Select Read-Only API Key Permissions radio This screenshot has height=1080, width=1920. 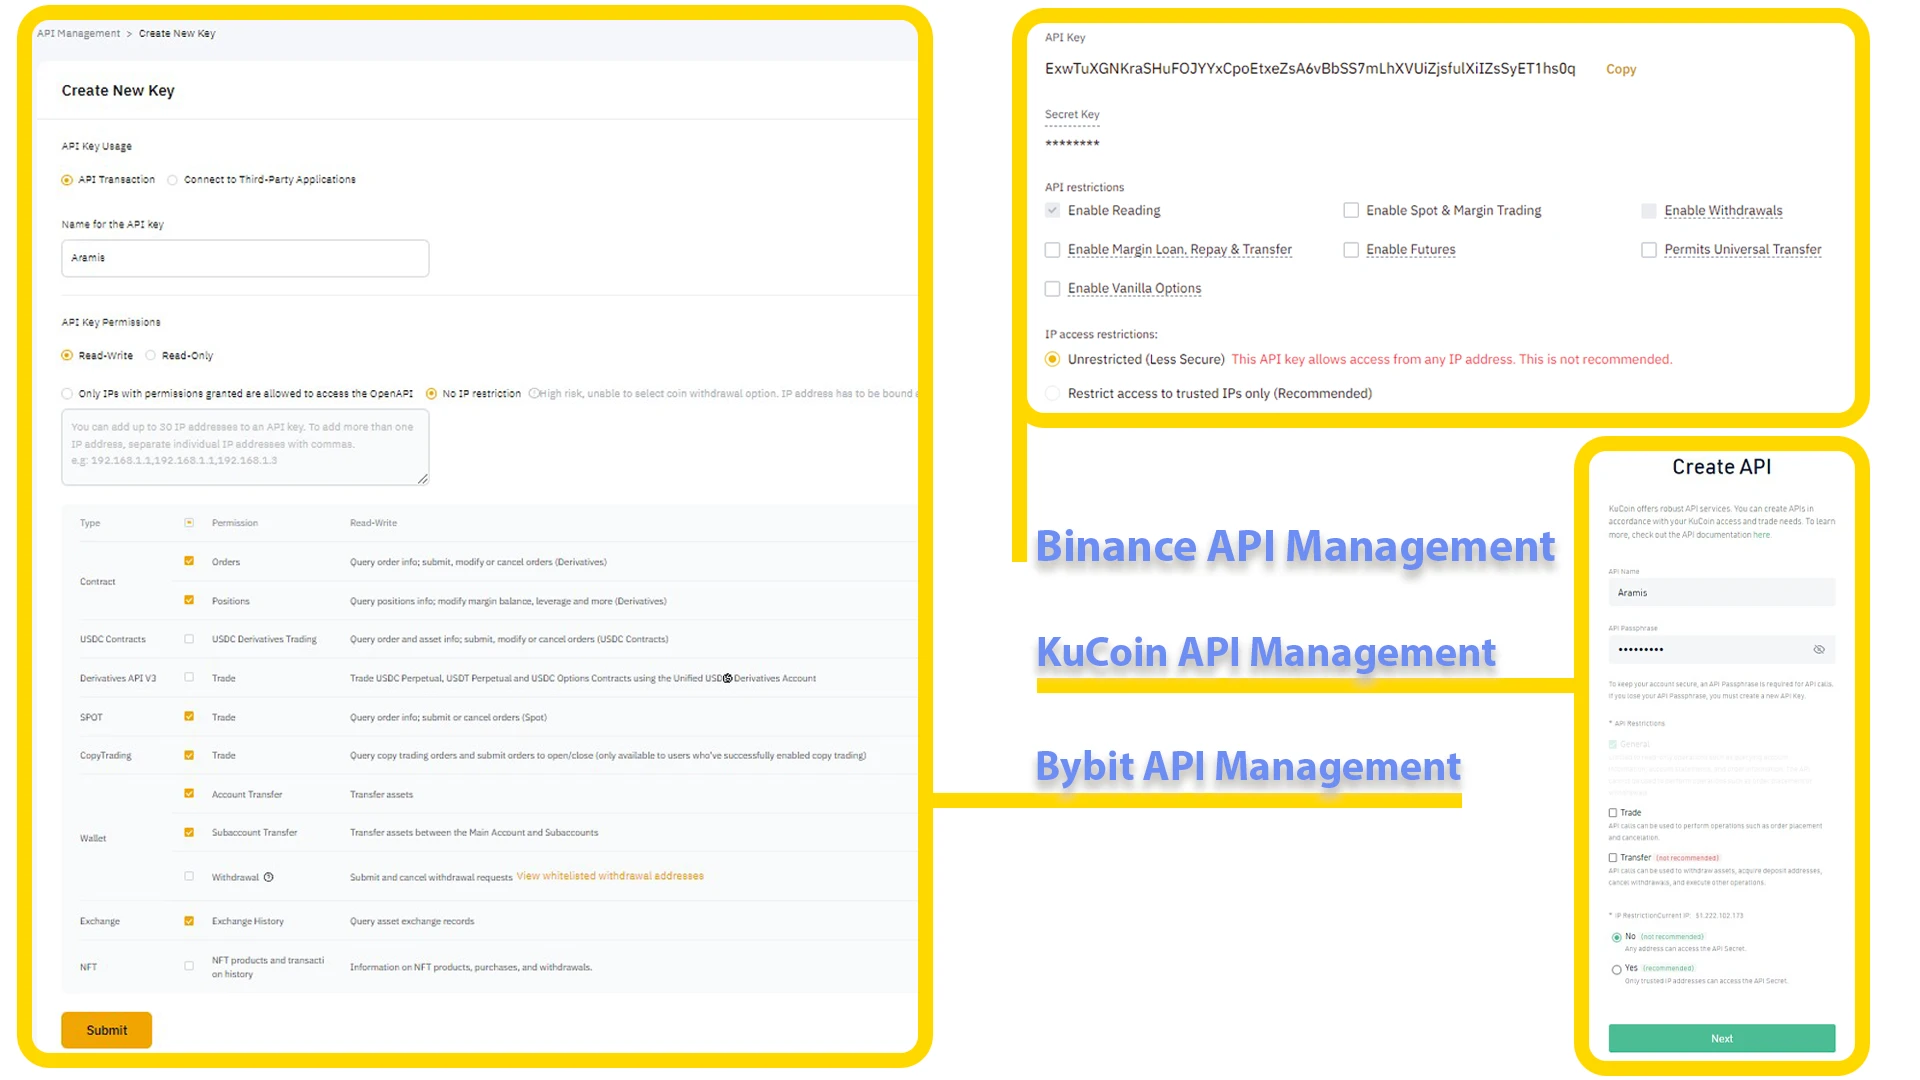click(x=149, y=355)
